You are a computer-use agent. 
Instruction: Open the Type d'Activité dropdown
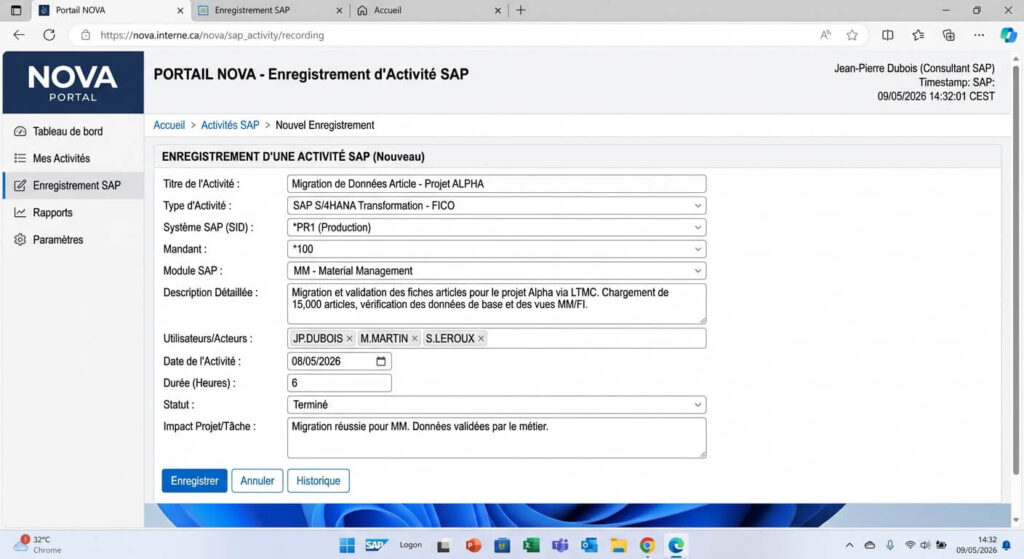pos(496,206)
